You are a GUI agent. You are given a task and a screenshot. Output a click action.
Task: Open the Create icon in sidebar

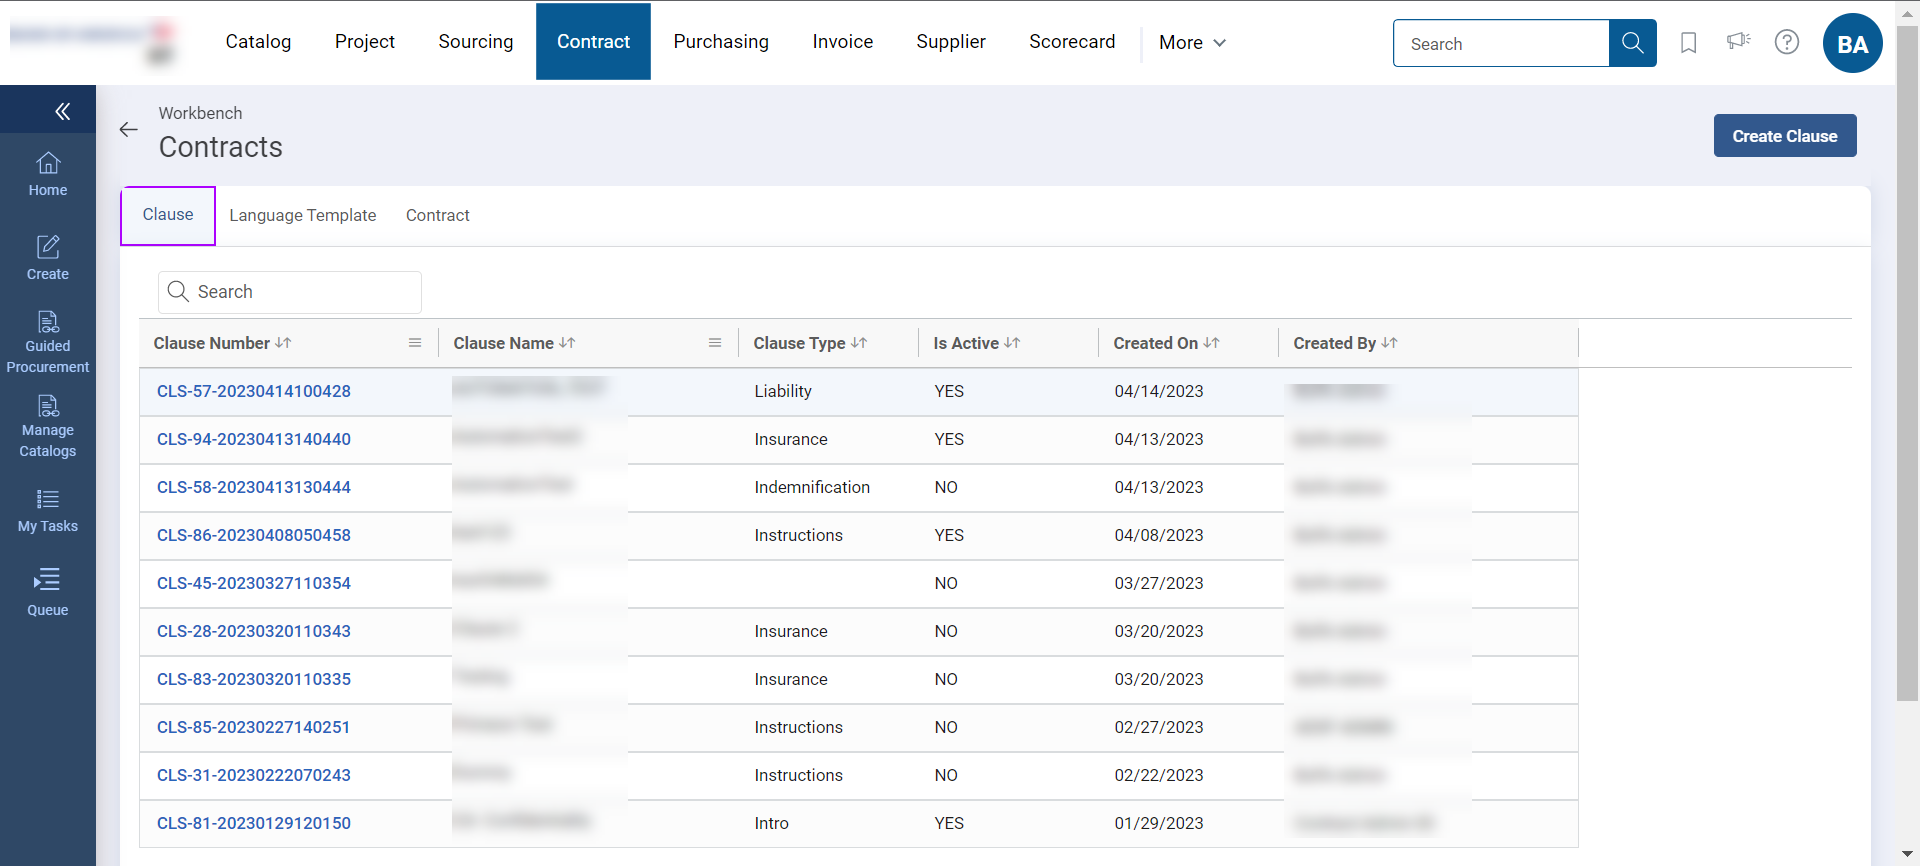click(48, 258)
